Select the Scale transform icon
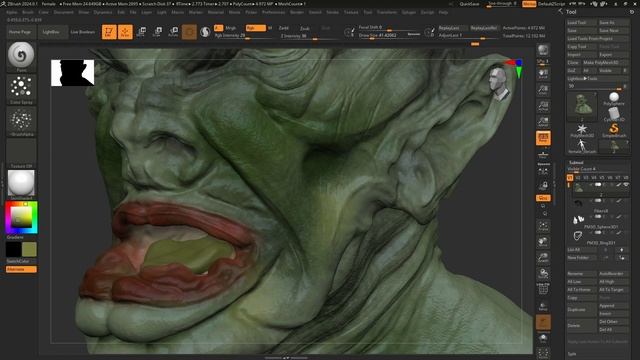This screenshot has width=640, height=360. pyautogui.click(x=158, y=32)
